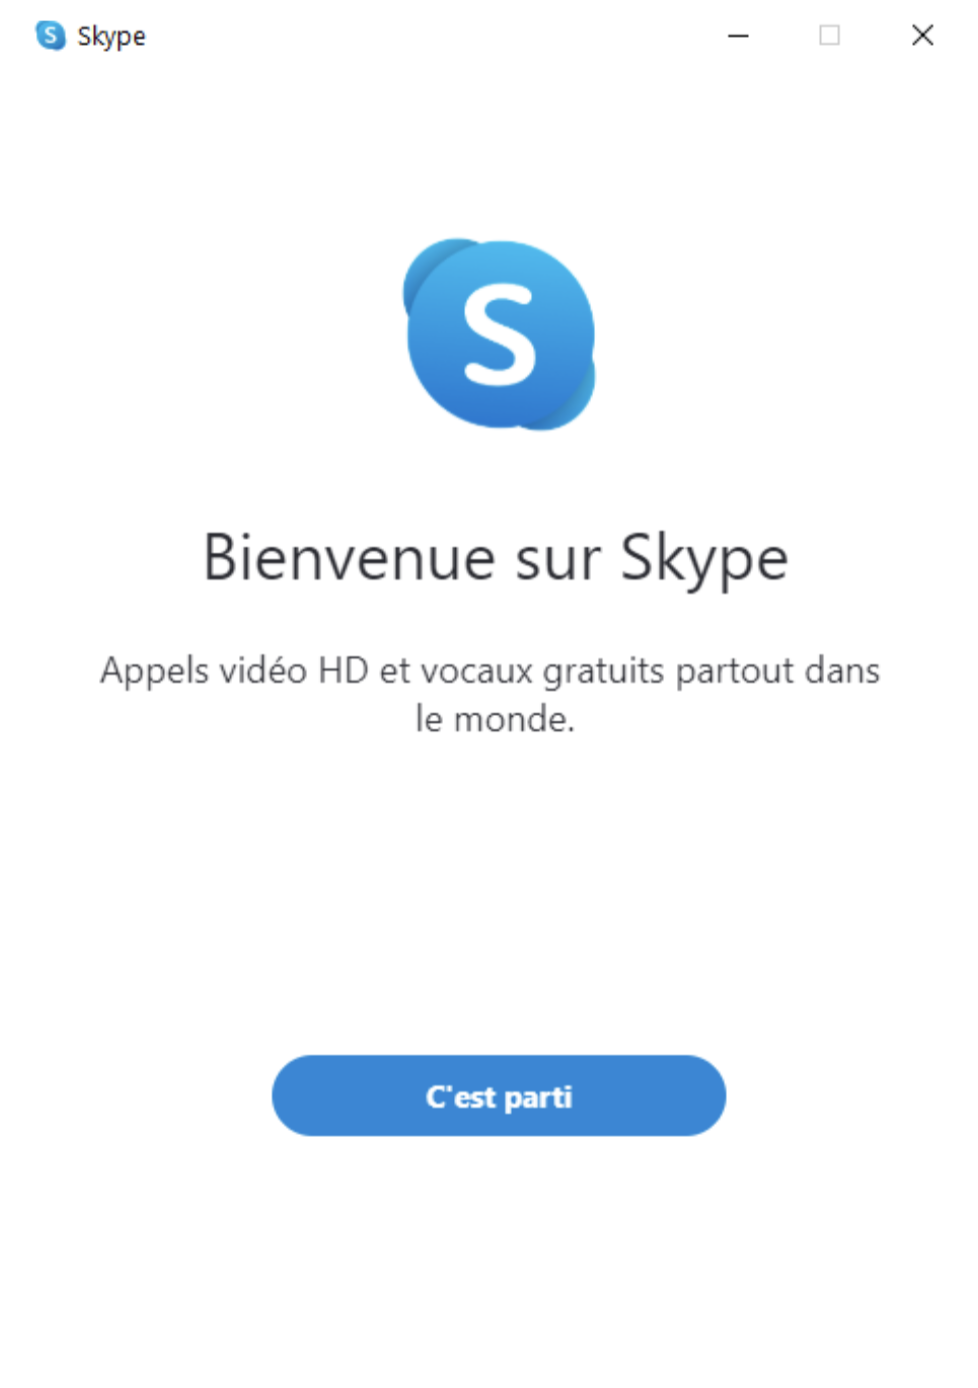Select the "Bienvenue sur Skype" heading
The image size is (978, 1388).
point(496,558)
